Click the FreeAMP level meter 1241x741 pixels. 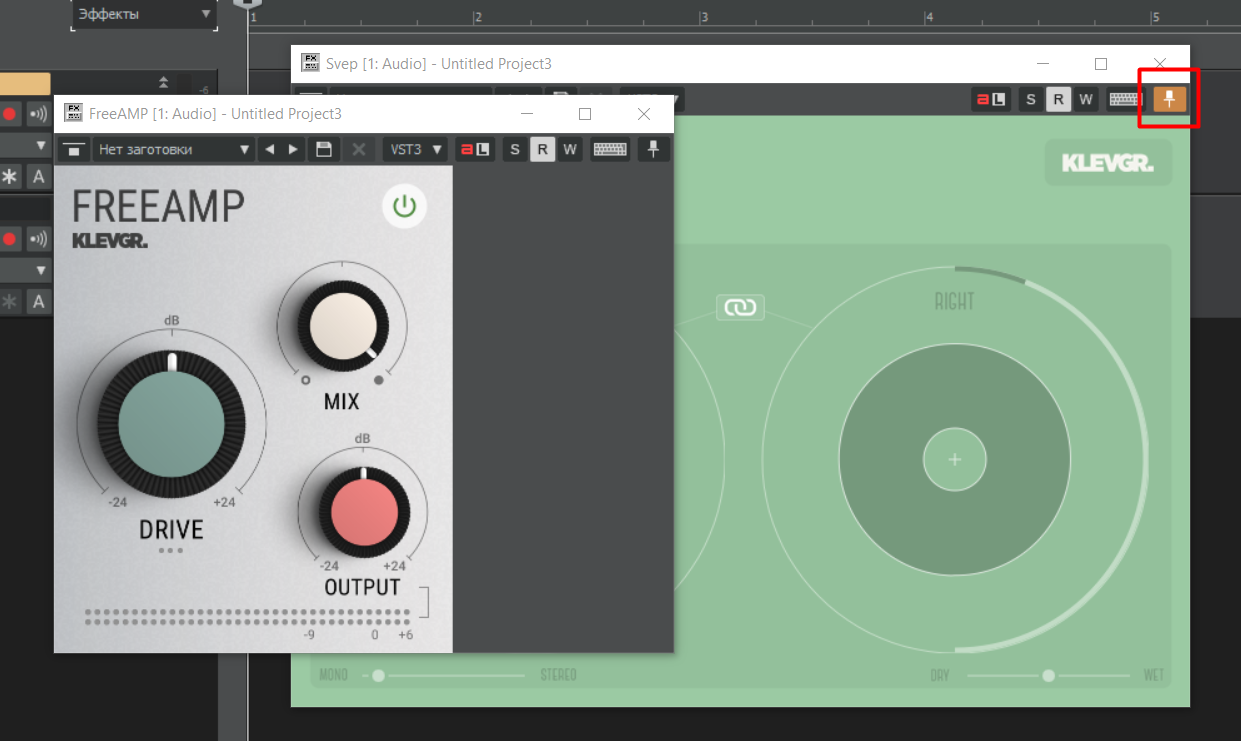tap(248, 616)
